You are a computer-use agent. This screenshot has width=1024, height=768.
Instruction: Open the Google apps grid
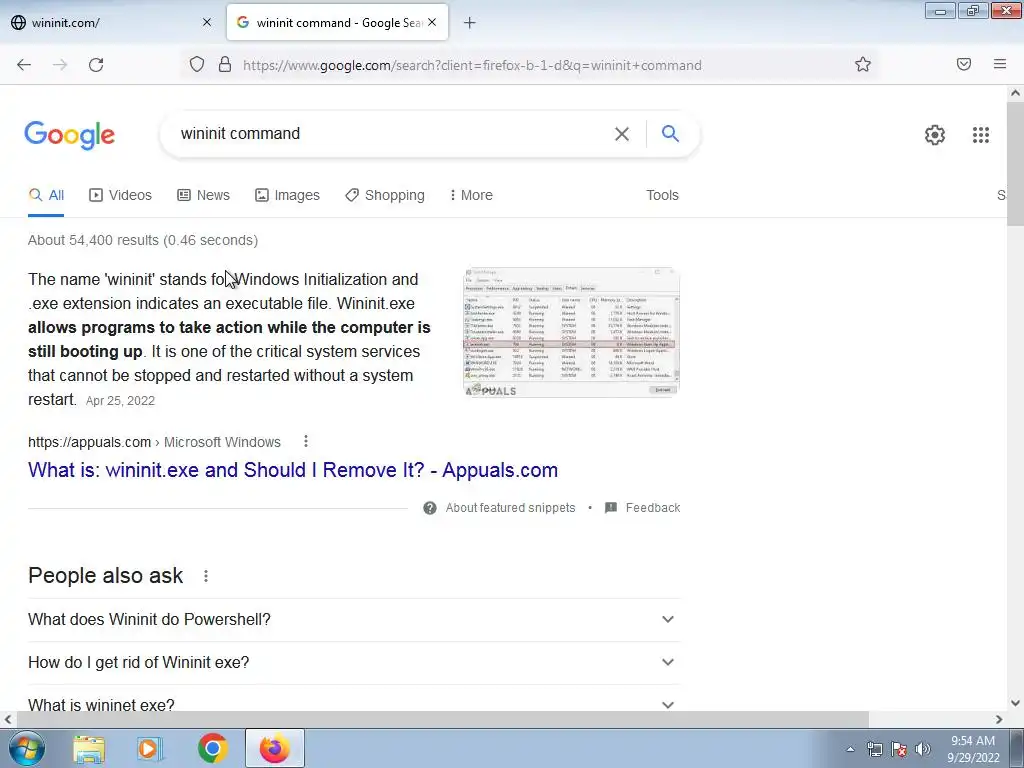980,135
